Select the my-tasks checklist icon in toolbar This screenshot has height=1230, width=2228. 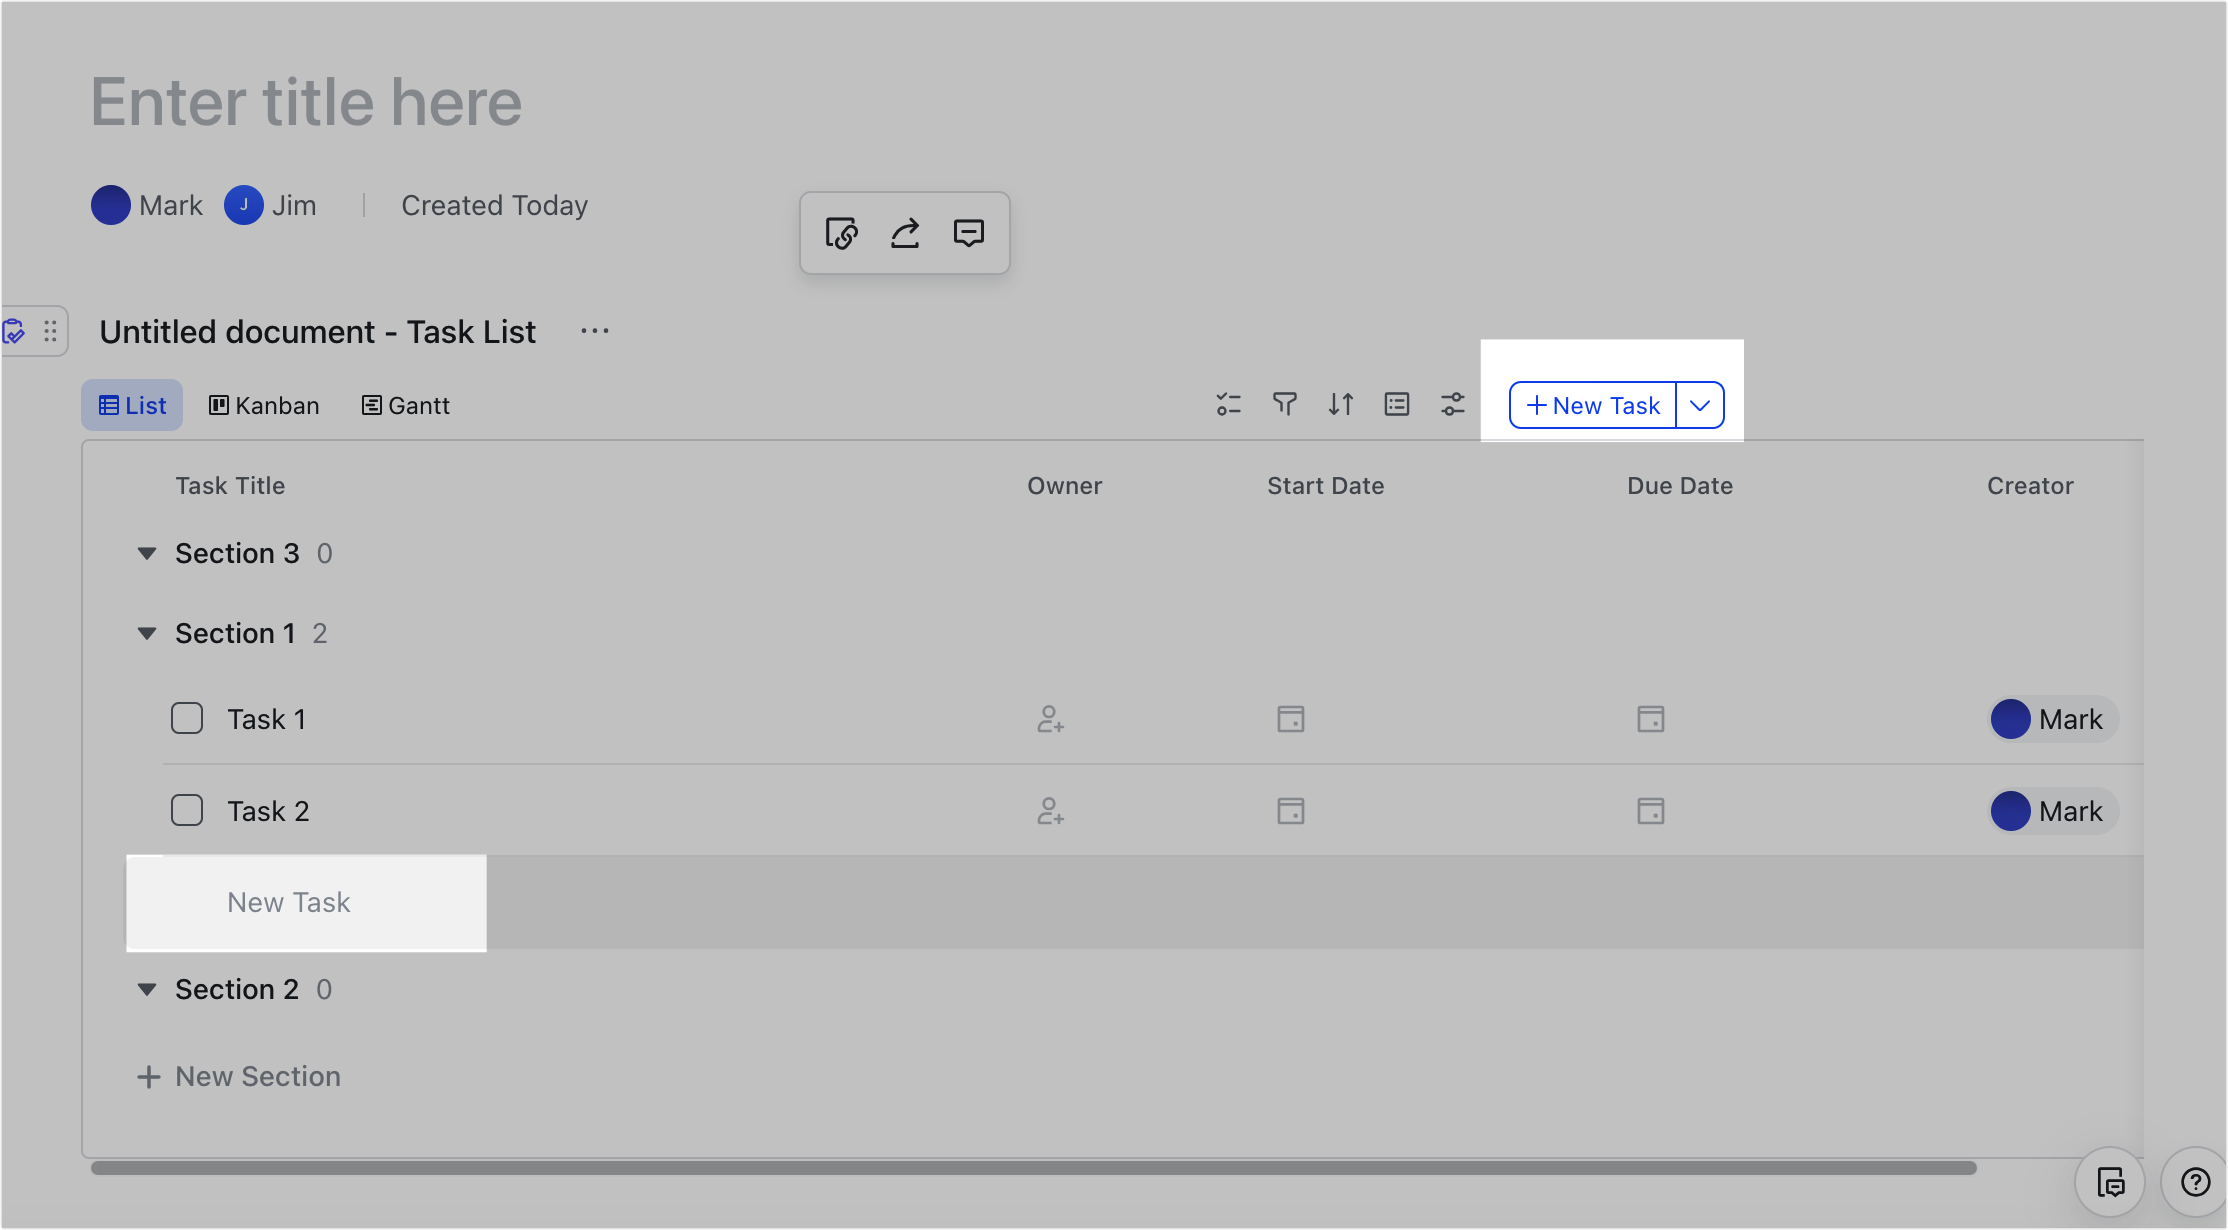1229,404
